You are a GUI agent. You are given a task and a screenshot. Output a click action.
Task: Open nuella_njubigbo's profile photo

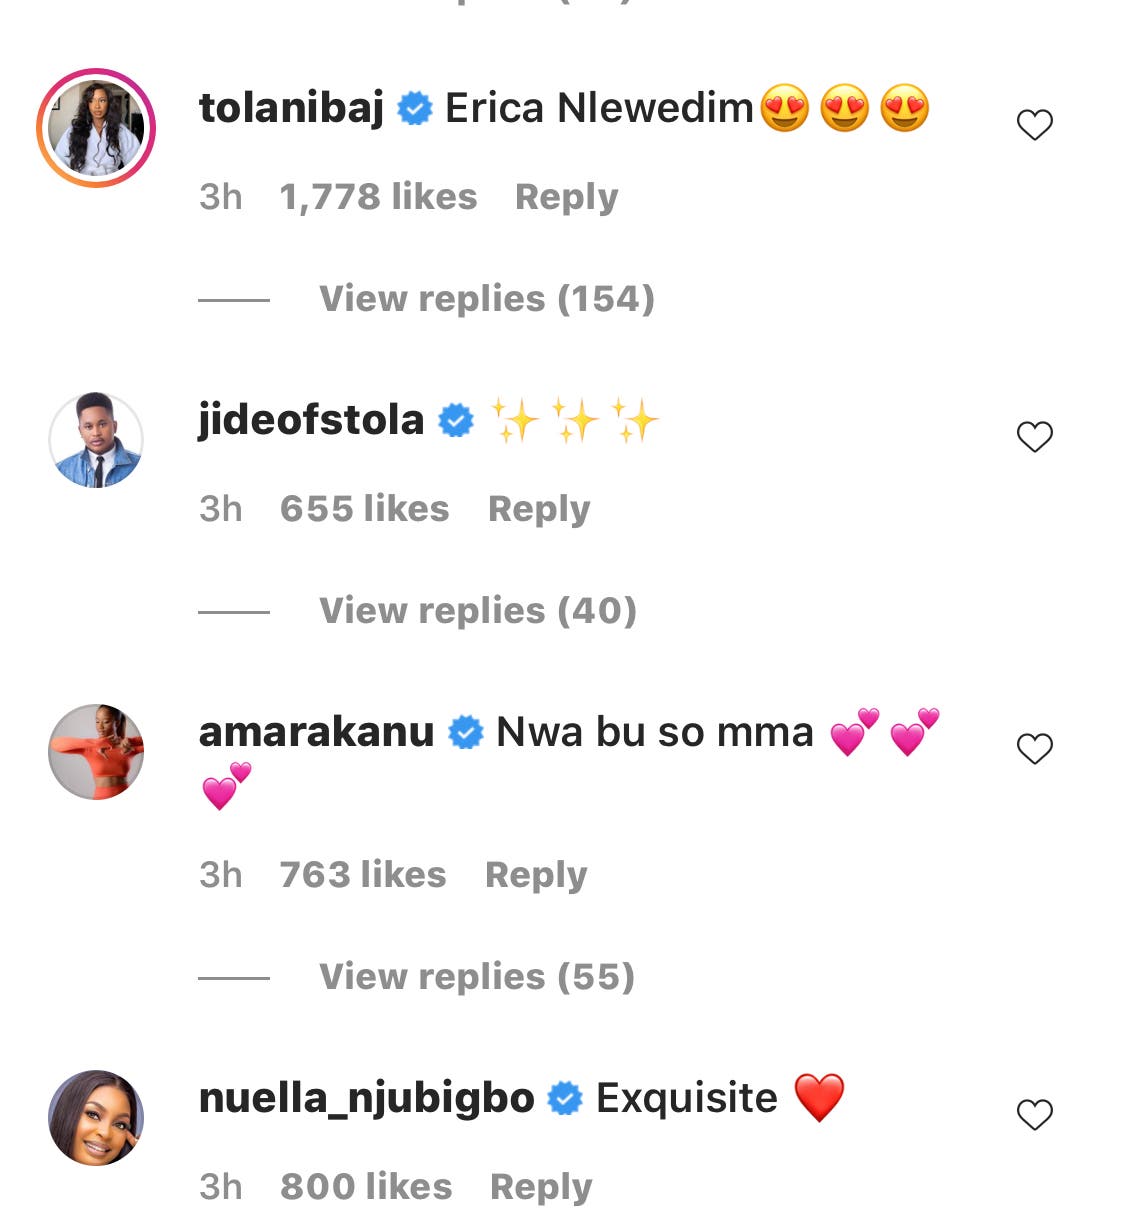click(x=96, y=1118)
